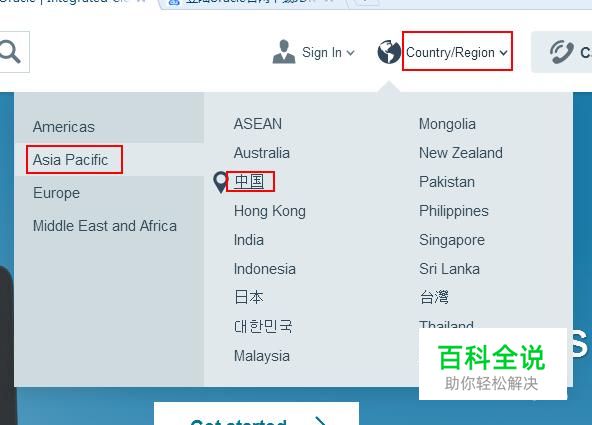Select the Asia Pacific region

coord(71,160)
